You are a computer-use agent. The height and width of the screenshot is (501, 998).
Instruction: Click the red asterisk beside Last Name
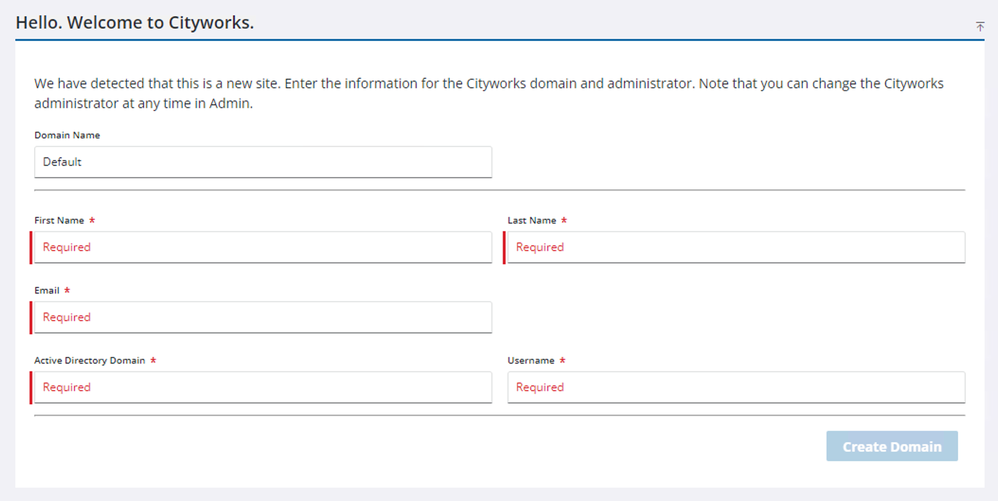[x=564, y=220]
